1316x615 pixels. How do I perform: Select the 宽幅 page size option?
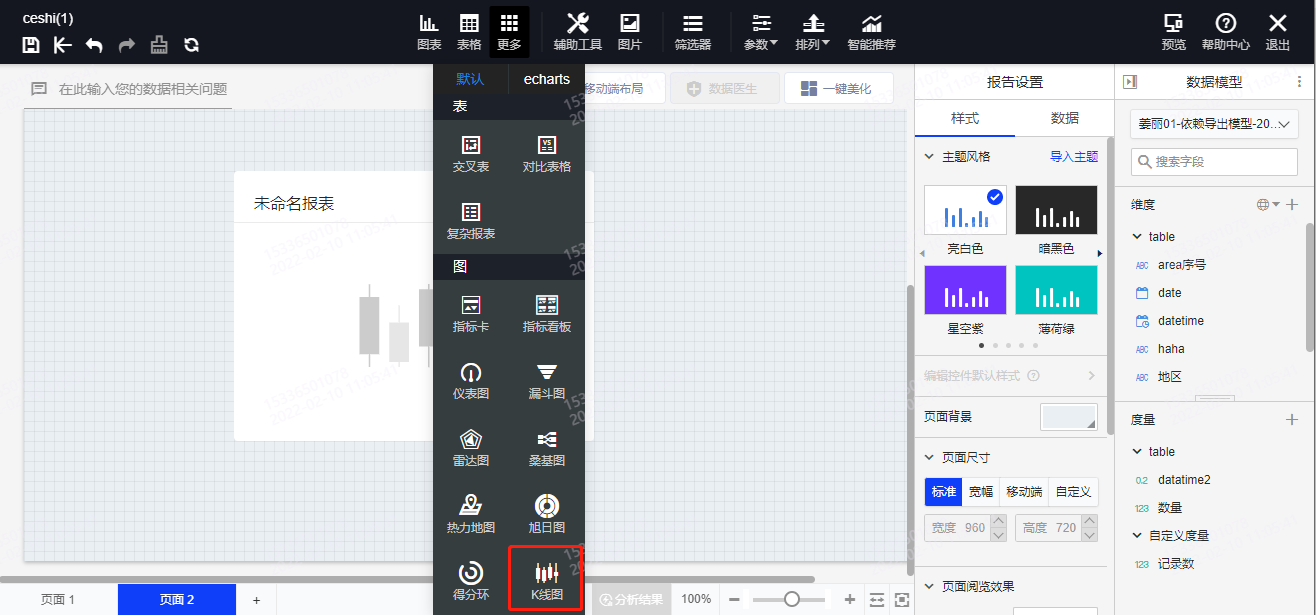[982, 492]
